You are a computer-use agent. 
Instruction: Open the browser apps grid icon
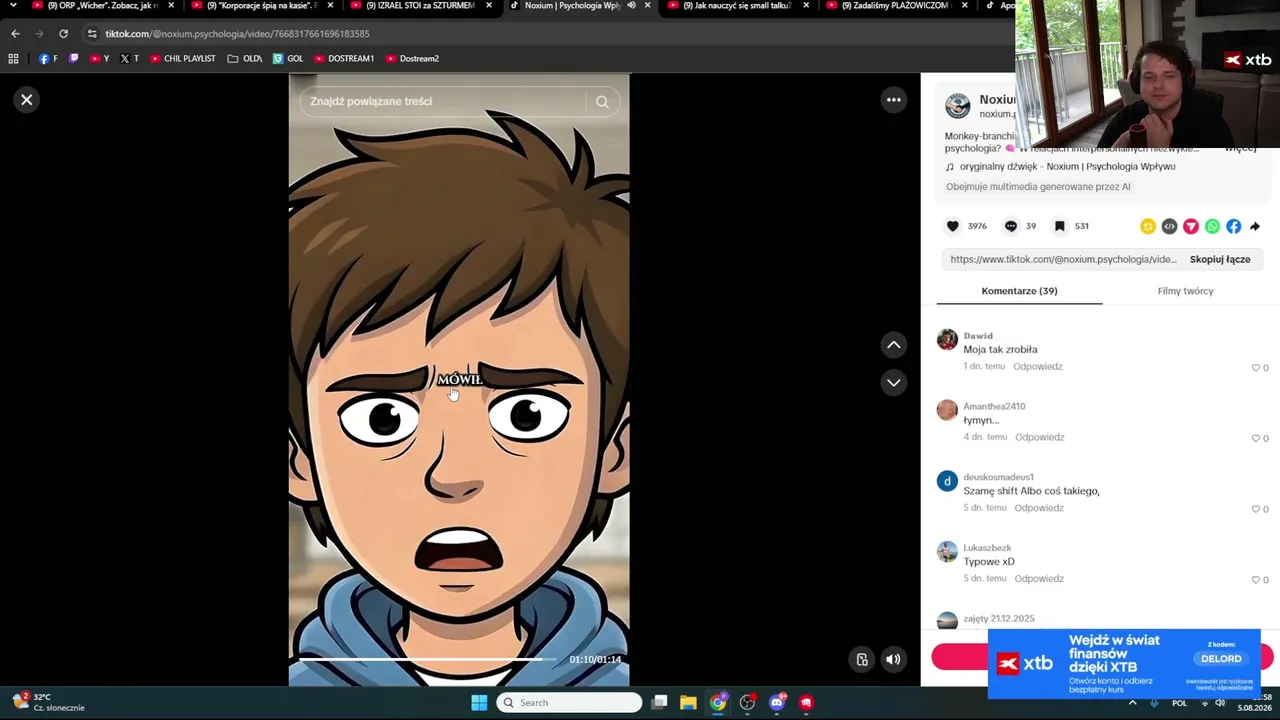(x=13, y=59)
